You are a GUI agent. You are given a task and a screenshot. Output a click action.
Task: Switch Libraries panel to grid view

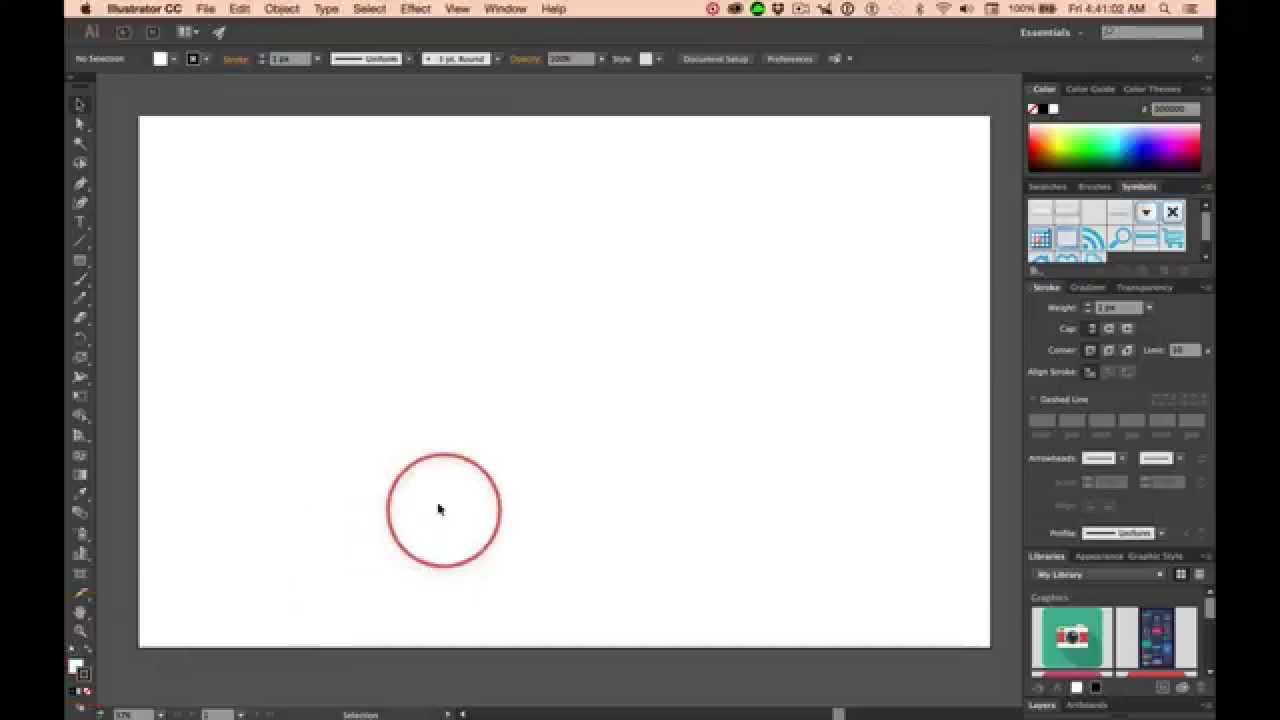(1181, 574)
